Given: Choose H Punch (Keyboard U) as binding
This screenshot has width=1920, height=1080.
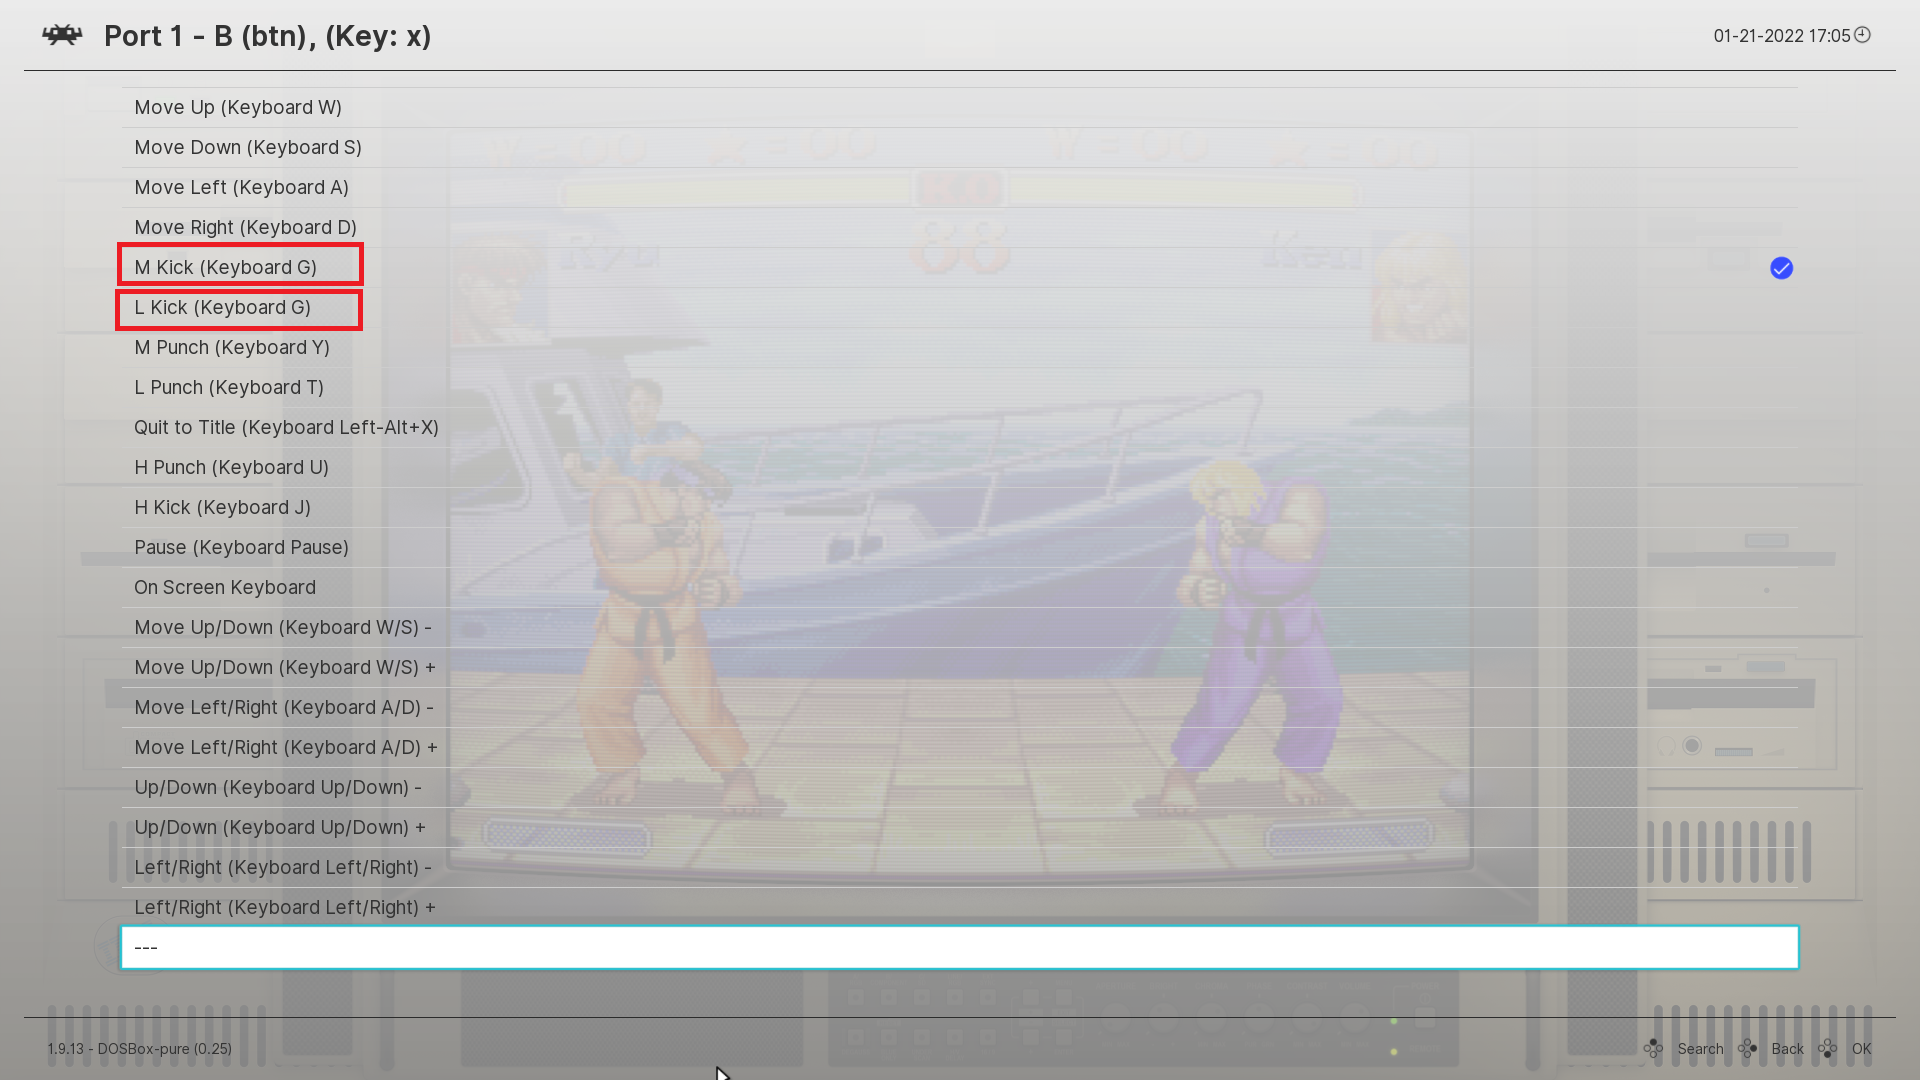Looking at the screenshot, I should point(232,467).
